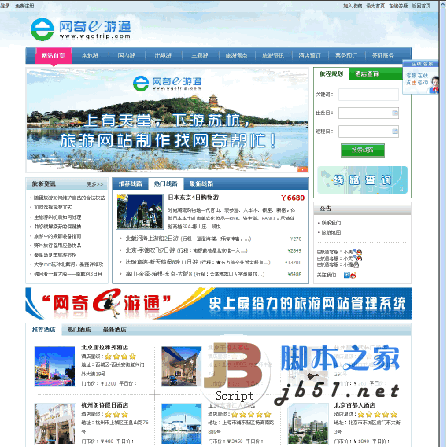Focus the return date input field

(x=368, y=131)
